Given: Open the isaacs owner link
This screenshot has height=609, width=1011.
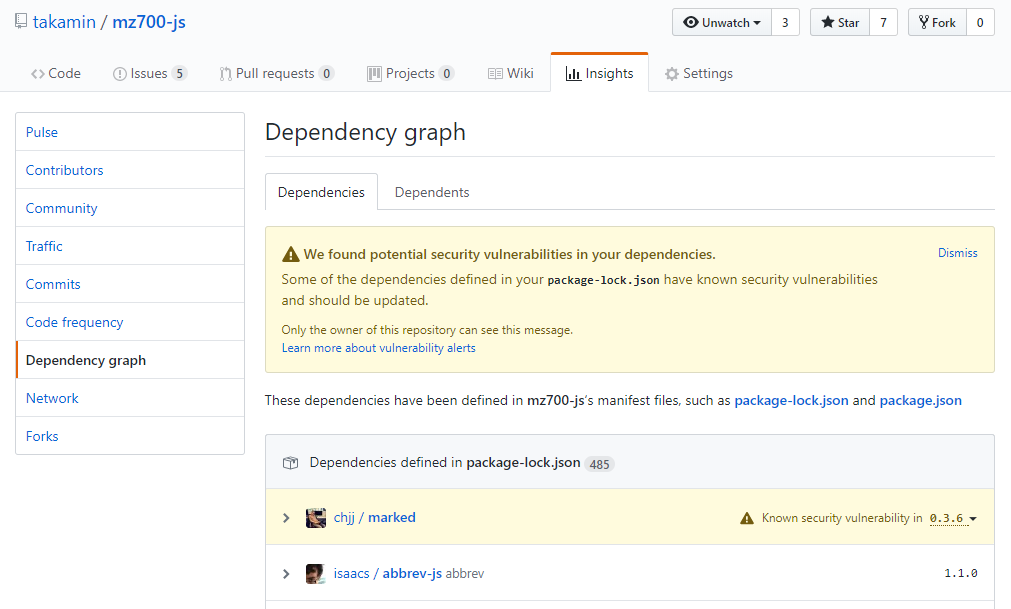Looking at the screenshot, I should pos(351,574).
